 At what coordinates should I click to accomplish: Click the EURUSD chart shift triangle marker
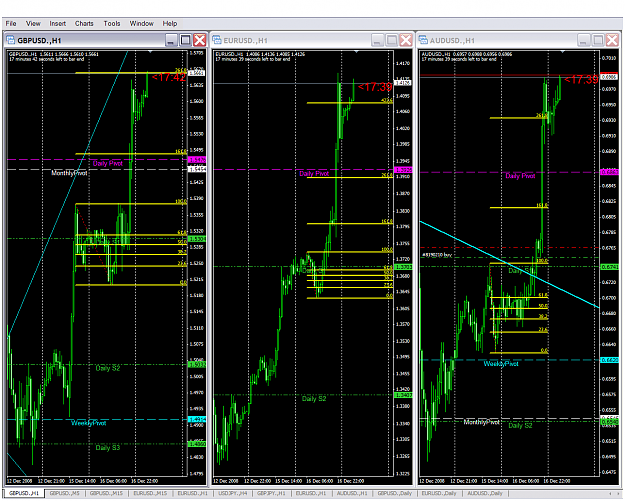pyautogui.click(x=356, y=52)
